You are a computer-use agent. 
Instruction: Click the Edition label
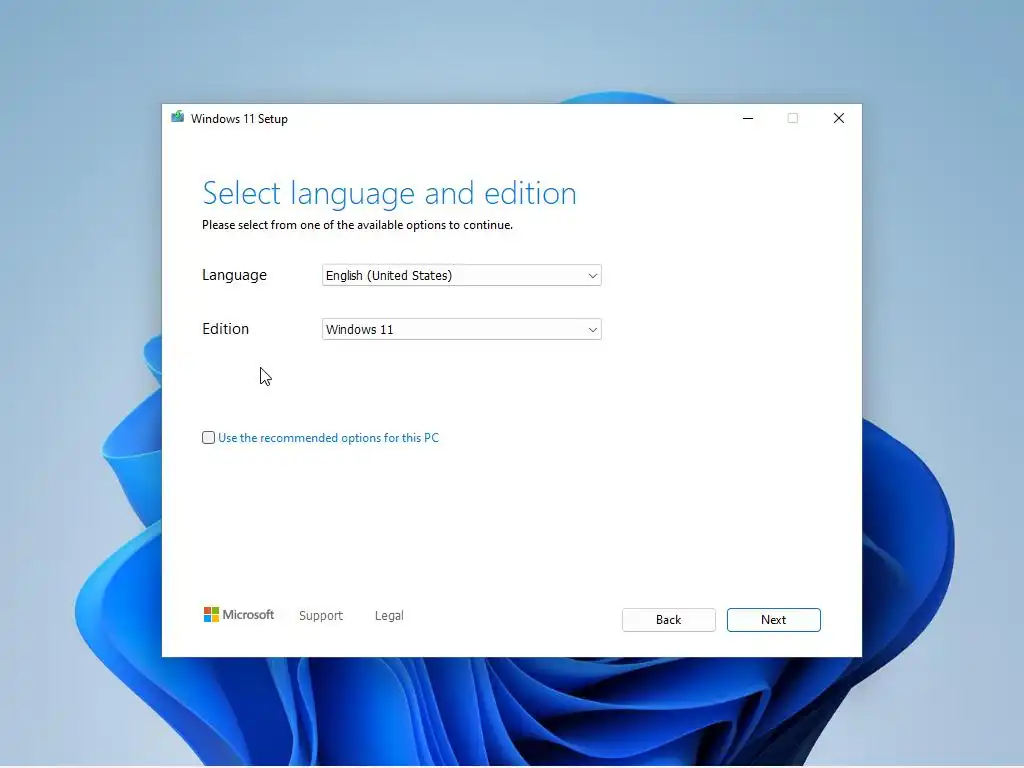click(x=225, y=329)
